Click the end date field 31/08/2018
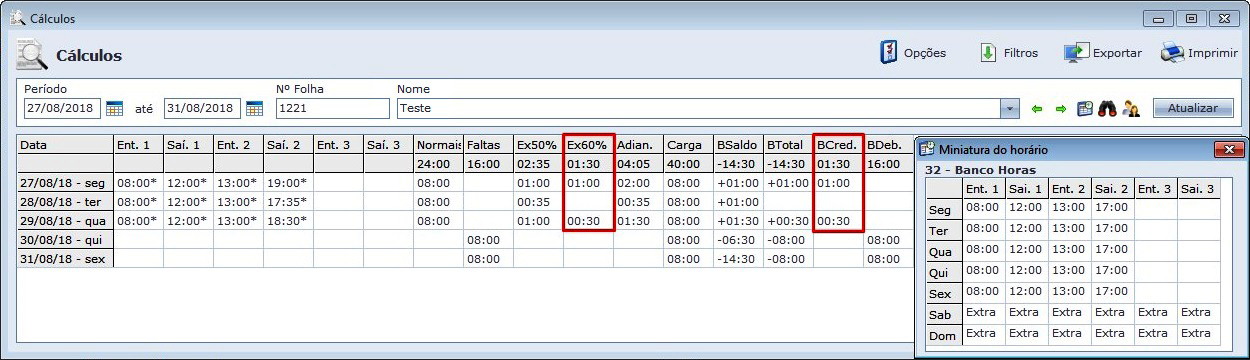This screenshot has height=360, width=1250. [202, 108]
